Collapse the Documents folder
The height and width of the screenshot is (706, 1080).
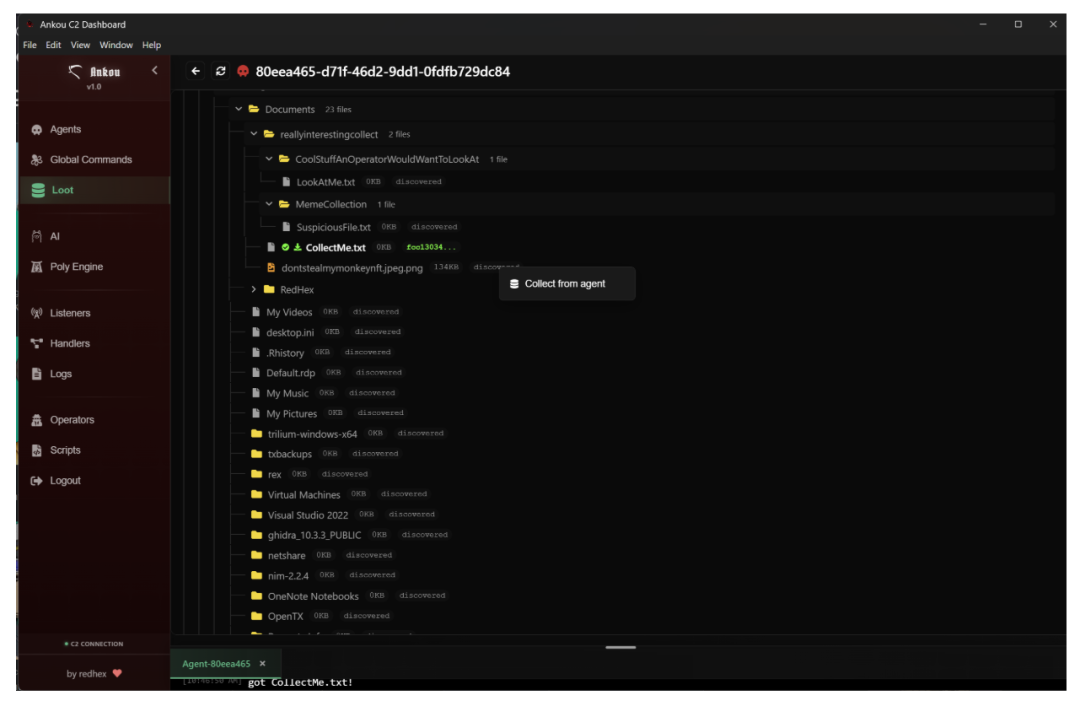(x=238, y=109)
